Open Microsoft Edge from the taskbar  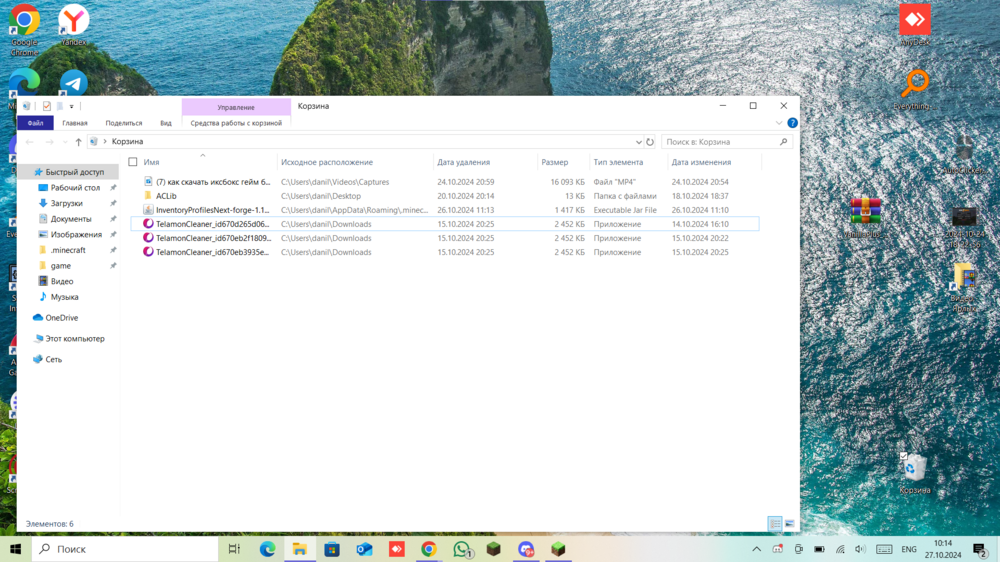point(267,549)
